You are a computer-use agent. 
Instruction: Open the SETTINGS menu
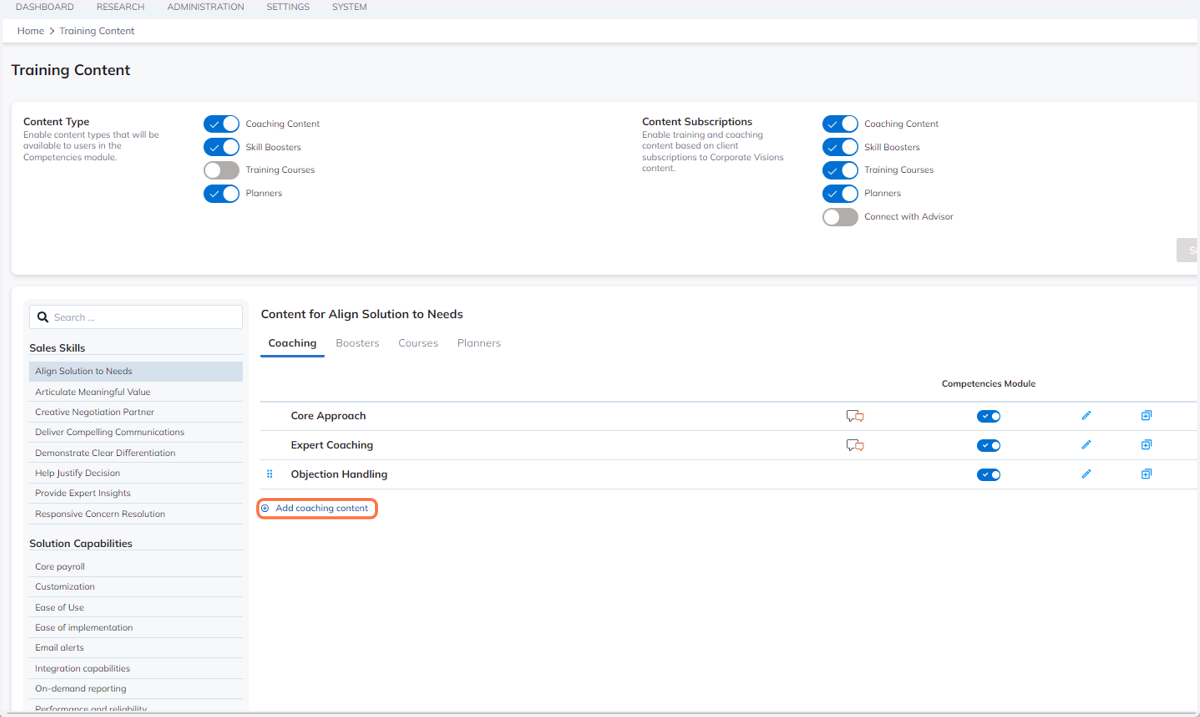click(288, 7)
